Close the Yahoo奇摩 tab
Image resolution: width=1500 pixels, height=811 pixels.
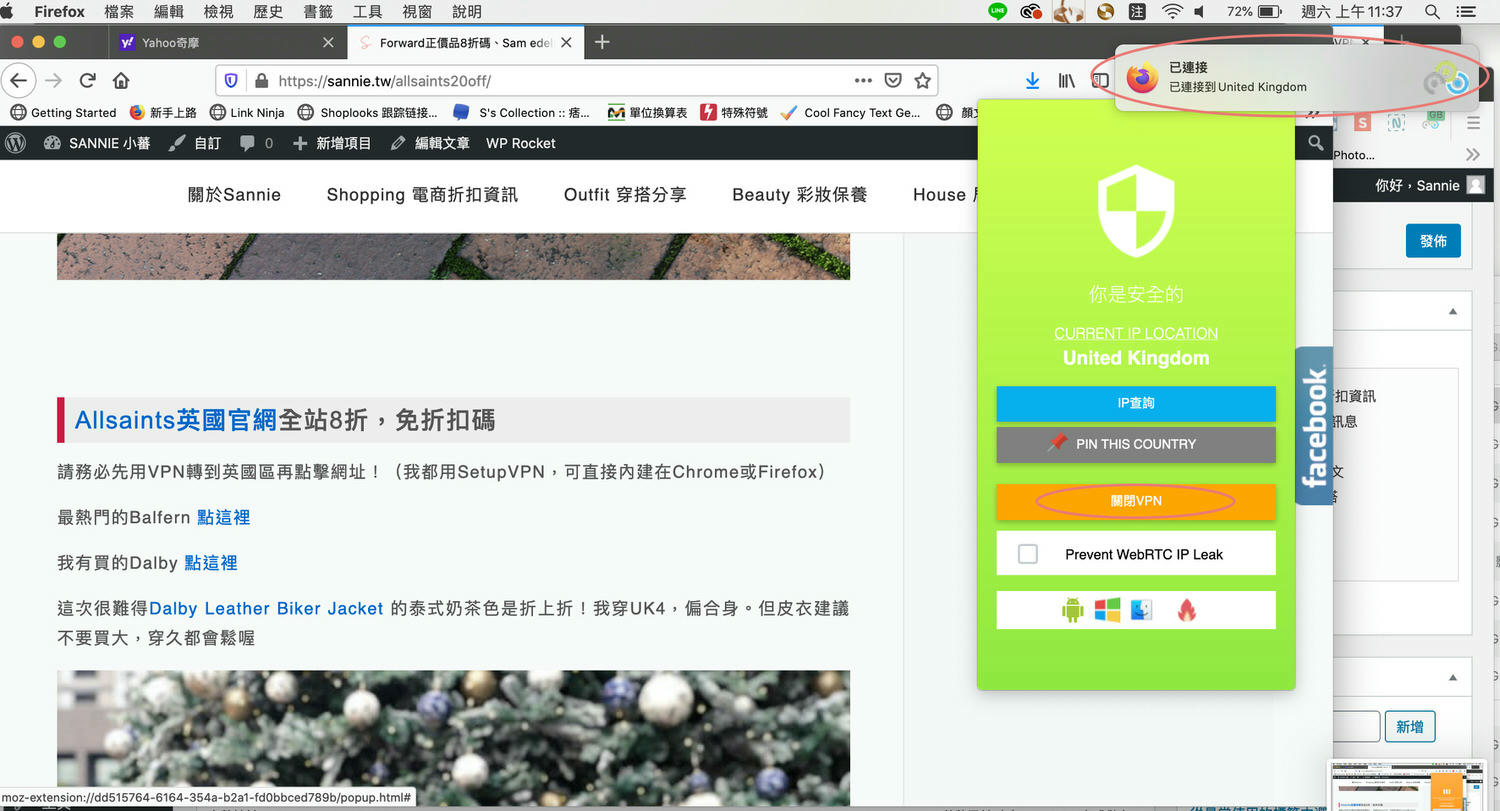329,43
